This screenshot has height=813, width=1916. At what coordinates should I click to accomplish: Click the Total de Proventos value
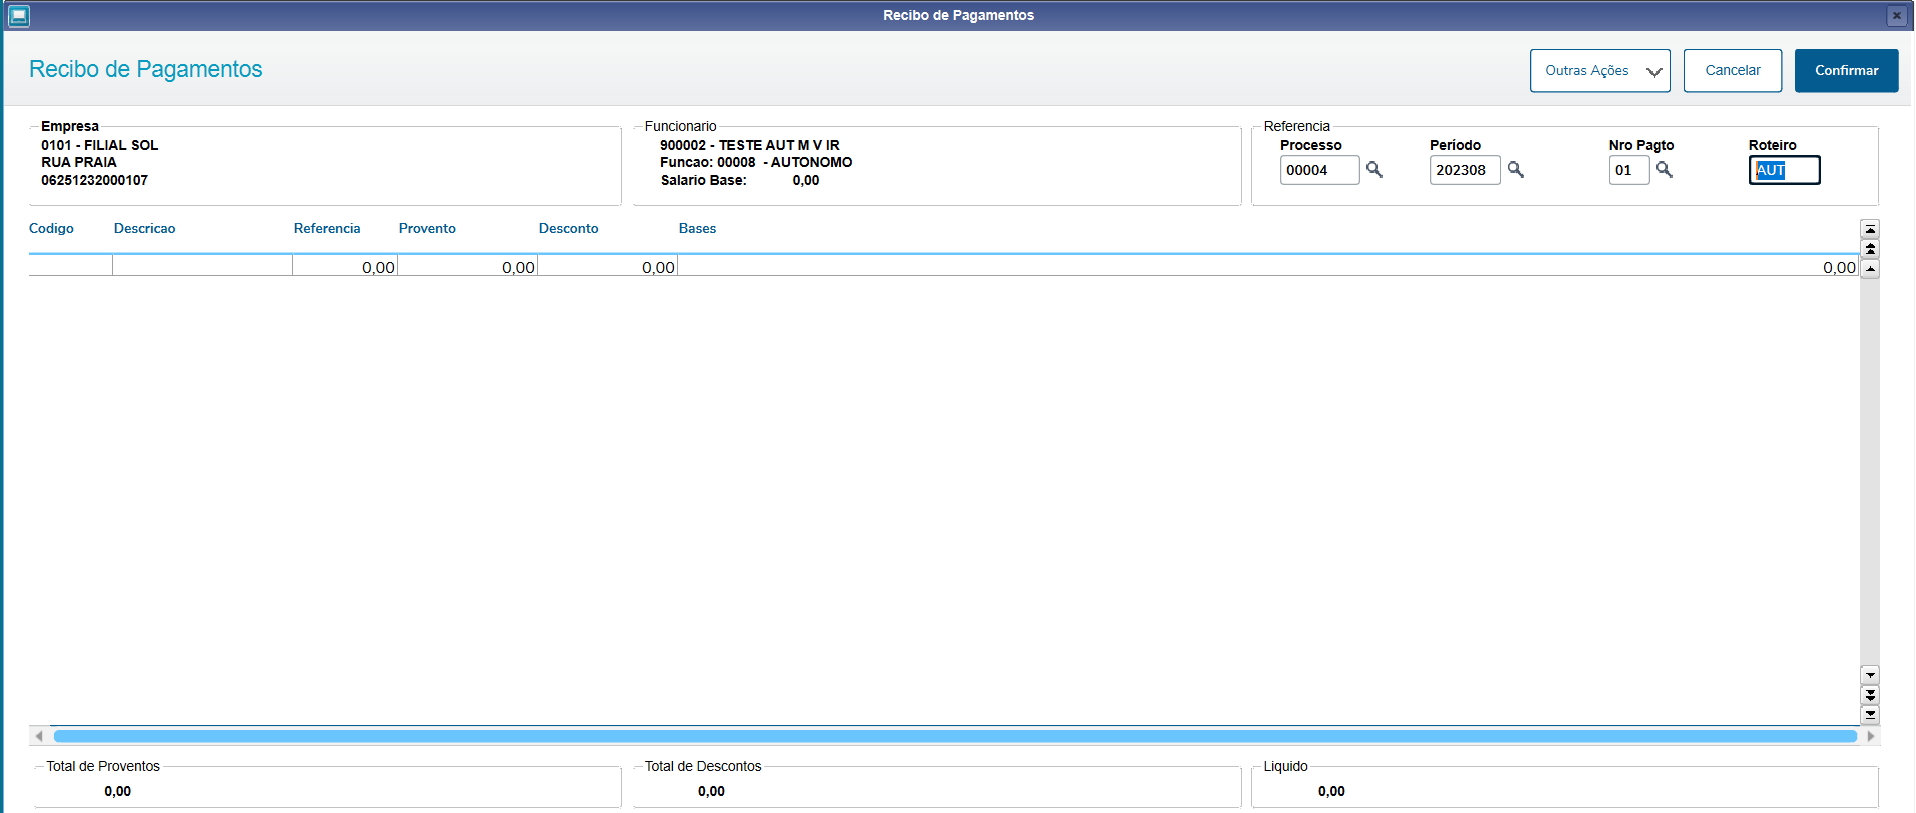(117, 791)
